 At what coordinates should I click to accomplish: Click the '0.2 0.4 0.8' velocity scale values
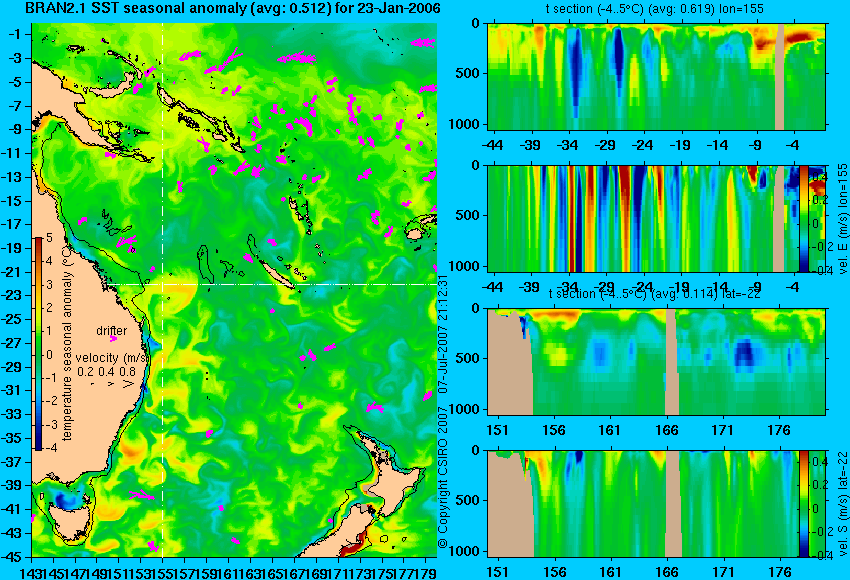pos(106,372)
